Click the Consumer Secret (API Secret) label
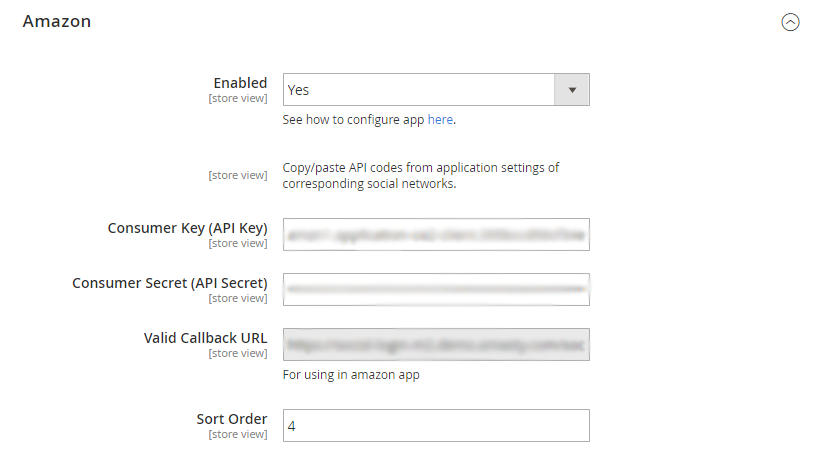Viewport: 822px width, 467px height. pyautogui.click(x=169, y=283)
